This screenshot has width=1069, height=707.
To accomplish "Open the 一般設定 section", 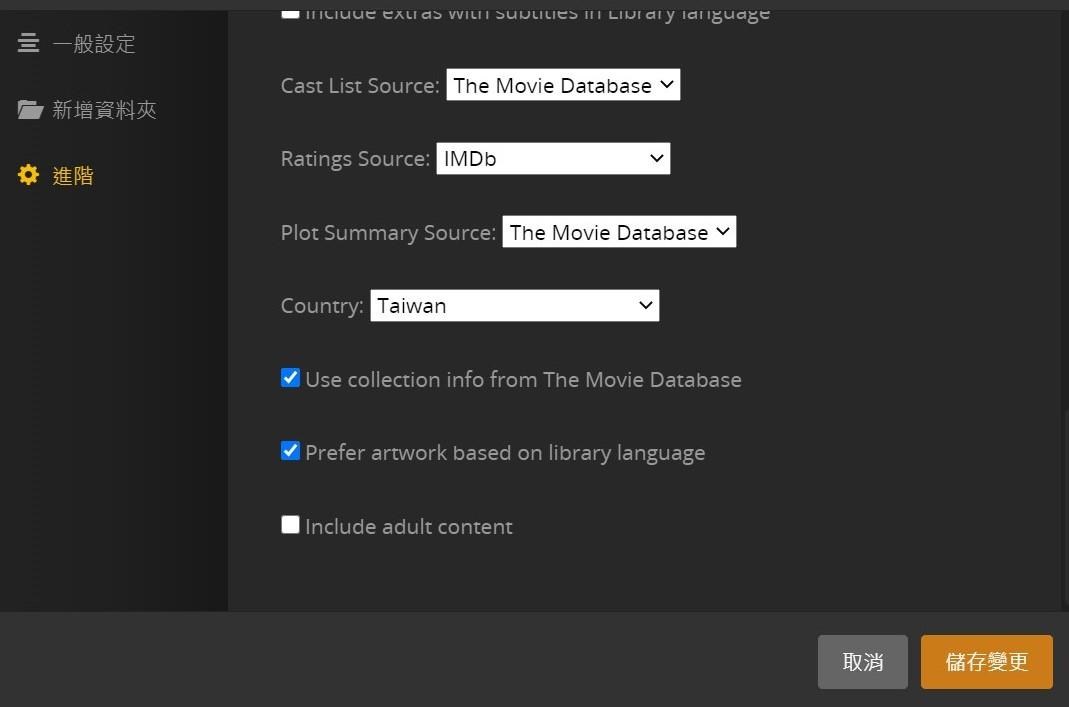I will (93, 44).
